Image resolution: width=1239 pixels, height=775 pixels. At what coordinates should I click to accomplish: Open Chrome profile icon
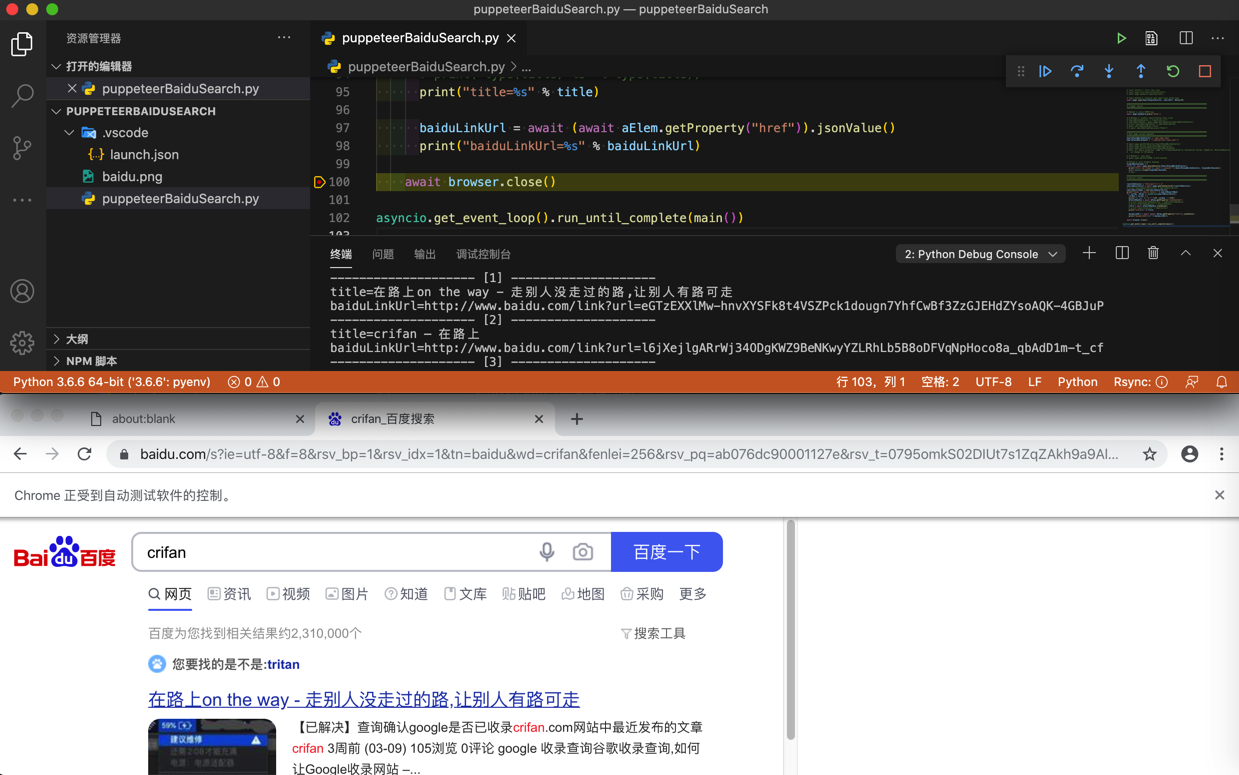(x=1189, y=454)
